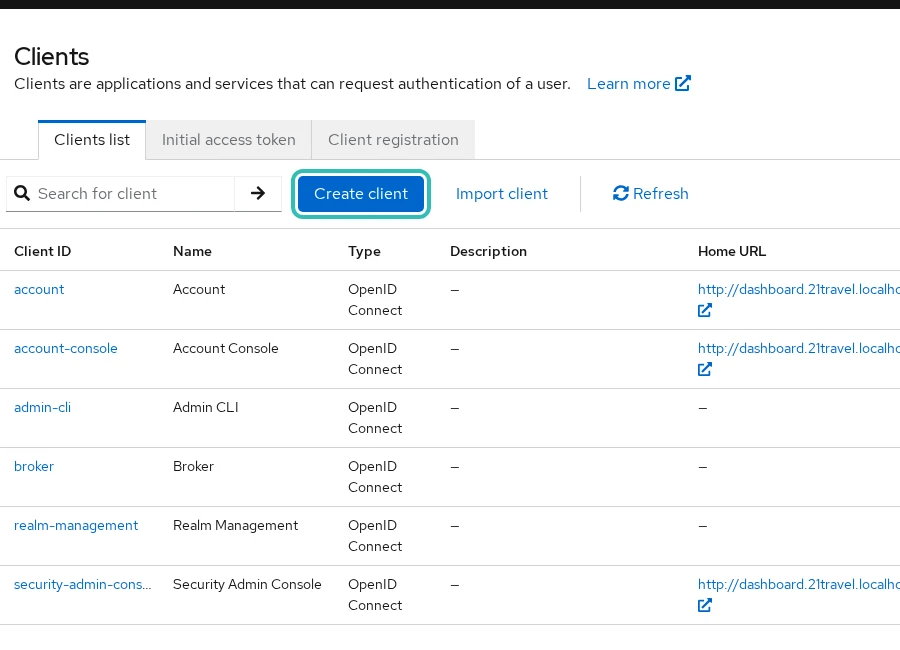The image size is (900, 650).
Task: Open the account client
Action: (39, 289)
